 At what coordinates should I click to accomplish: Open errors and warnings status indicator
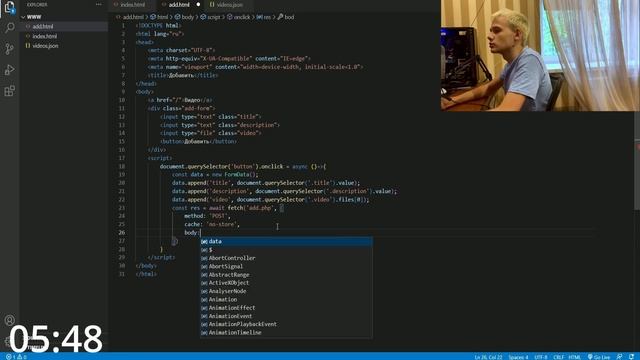coord(16,357)
